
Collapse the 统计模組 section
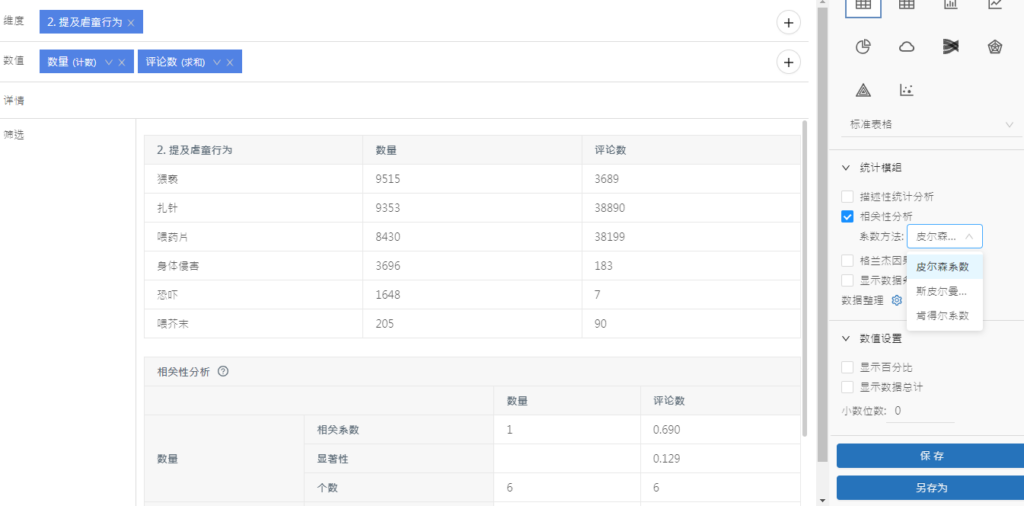846,168
